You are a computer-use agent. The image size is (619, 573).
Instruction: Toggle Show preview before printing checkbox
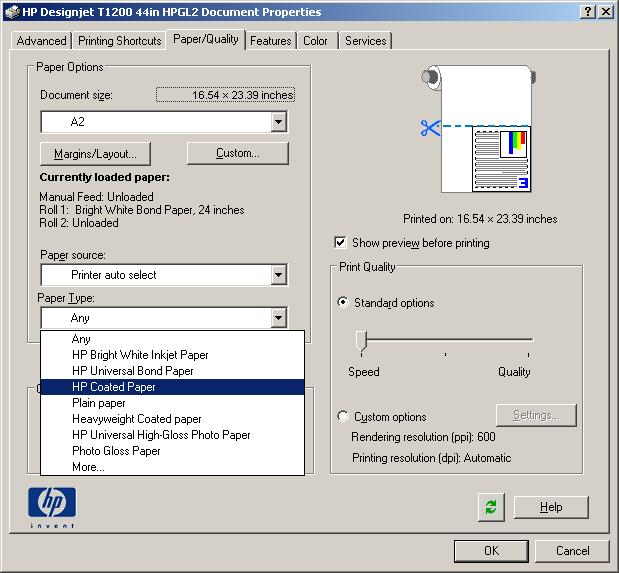pos(340,242)
